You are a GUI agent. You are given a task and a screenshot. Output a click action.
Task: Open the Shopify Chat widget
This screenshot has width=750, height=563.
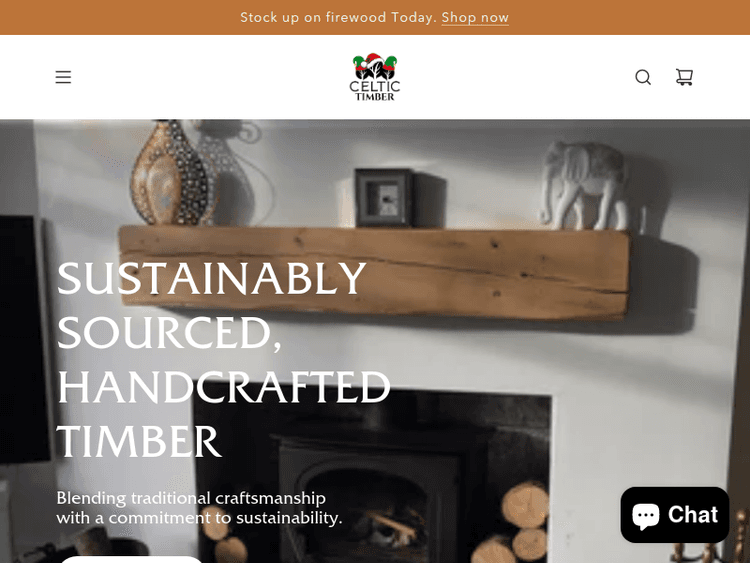coord(674,515)
